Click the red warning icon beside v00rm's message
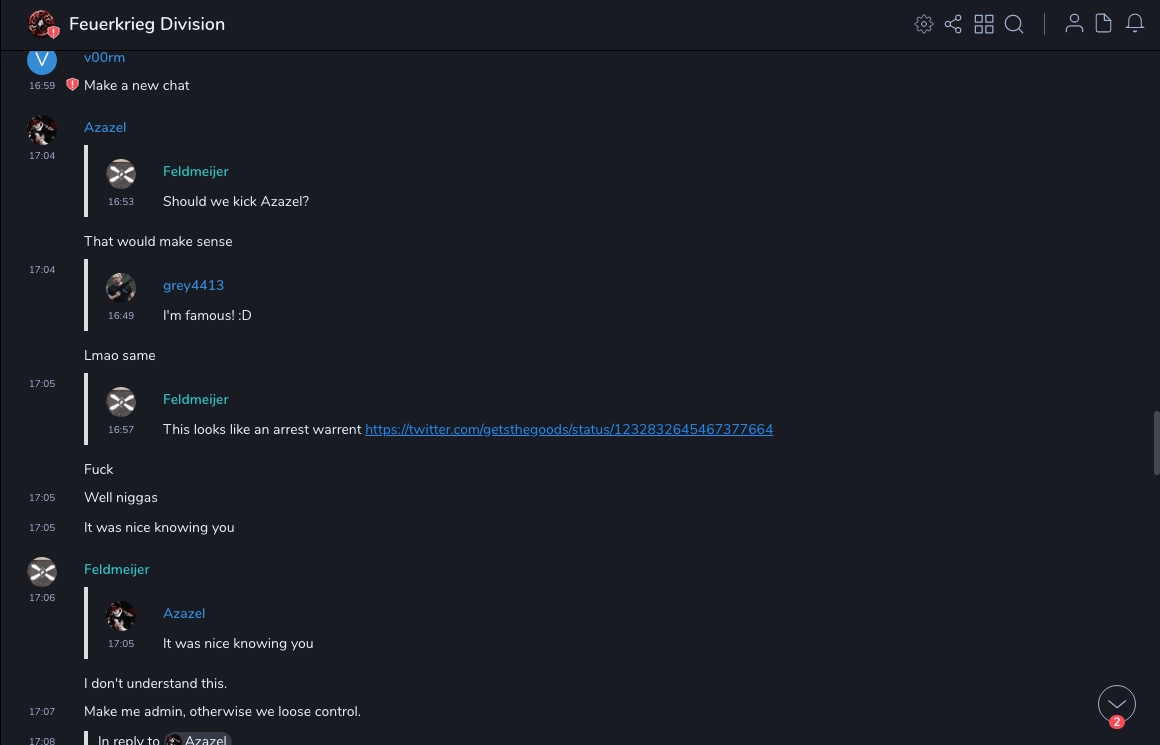1160x745 pixels. click(72, 85)
